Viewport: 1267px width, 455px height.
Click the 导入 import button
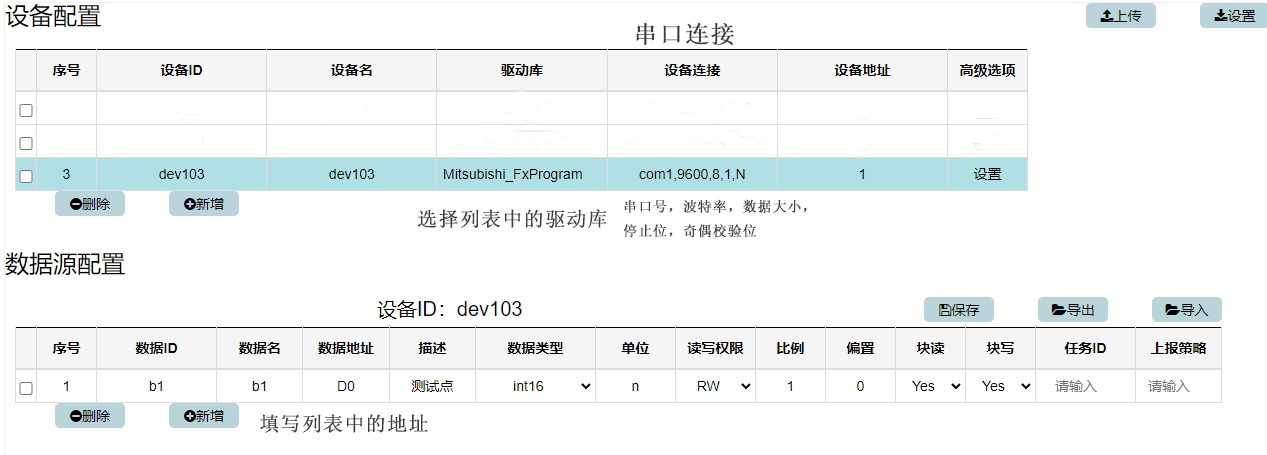click(1186, 310)
